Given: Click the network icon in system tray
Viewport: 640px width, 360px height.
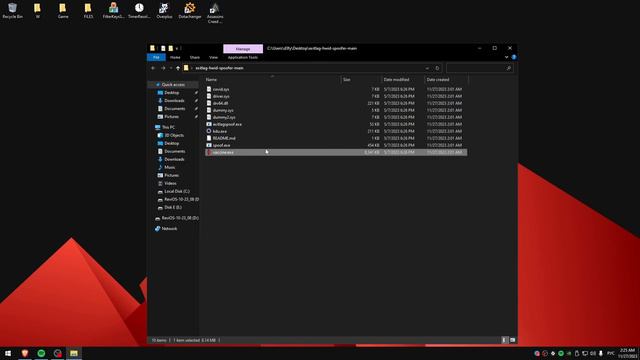Looking at the screenshot, I should [585, 353].
